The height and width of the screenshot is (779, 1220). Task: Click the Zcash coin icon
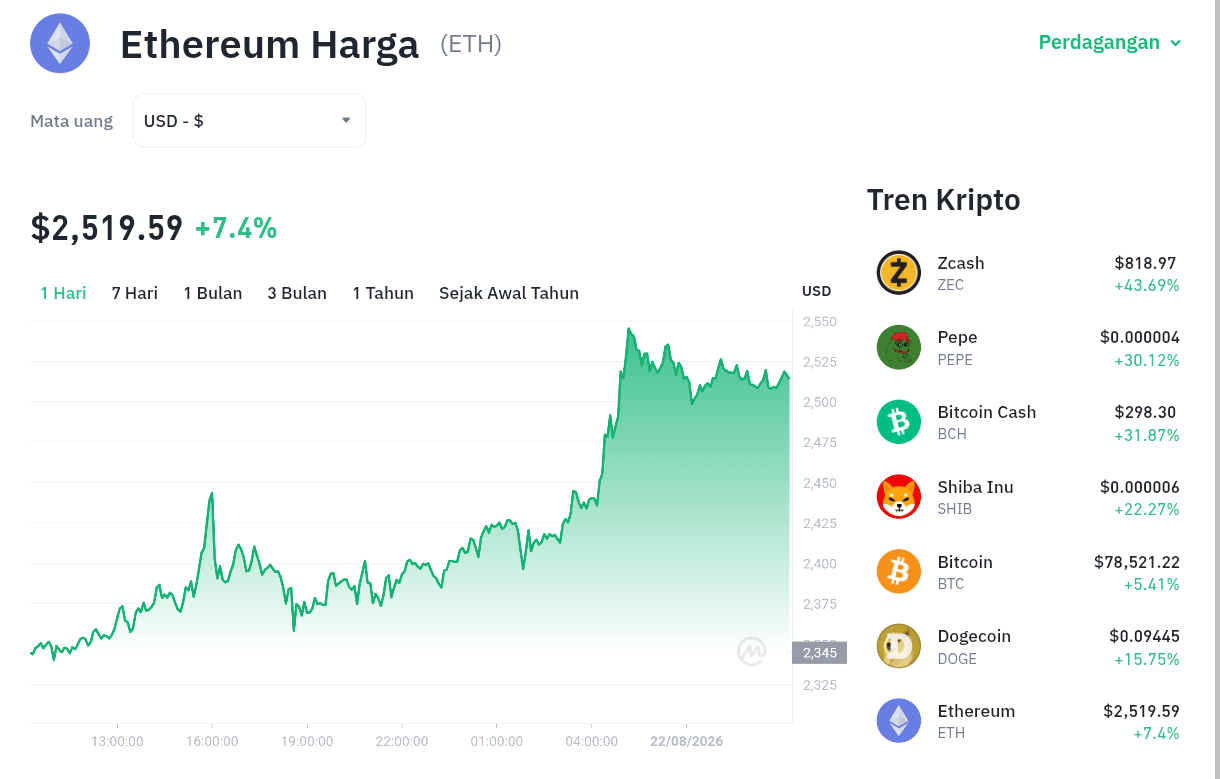(898, 273)
